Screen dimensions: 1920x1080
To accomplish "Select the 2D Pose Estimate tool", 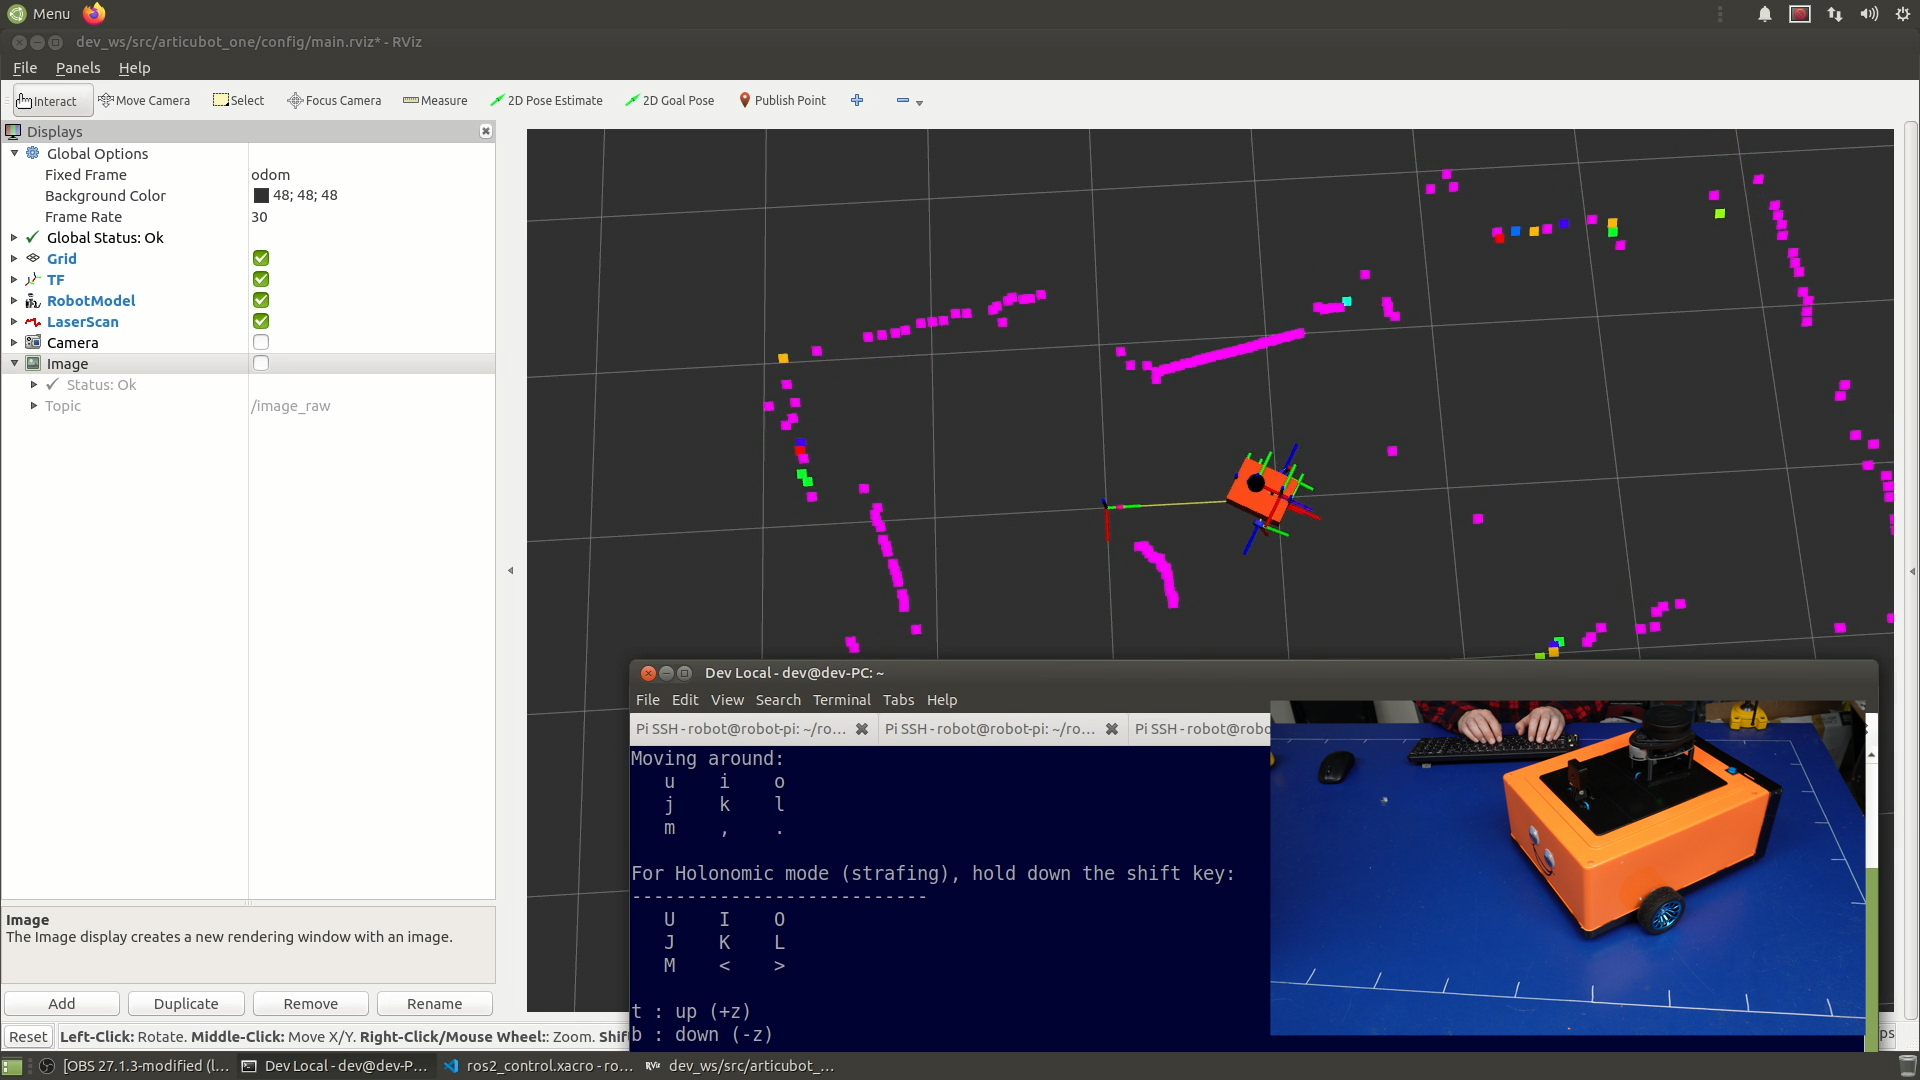I will point(546,101).
